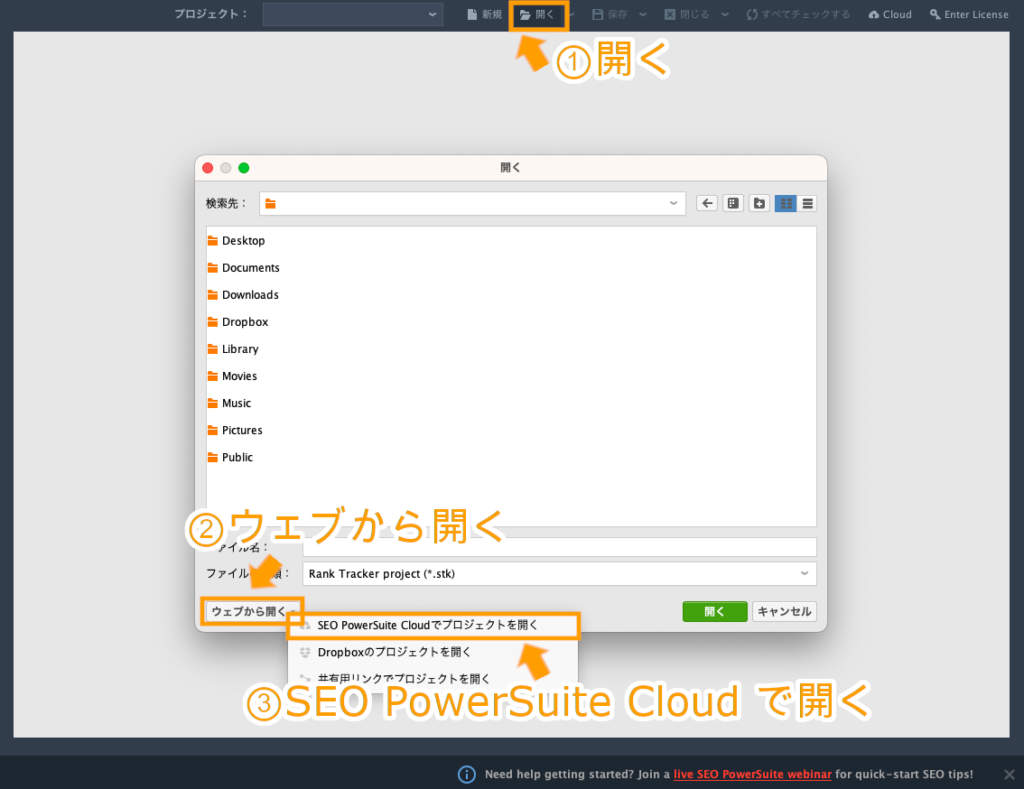Screen dimensions: 1024x789
Task: Open the Rank Tracker project file type dropdown
Action: pyautogui.click(x=559, y=573)
